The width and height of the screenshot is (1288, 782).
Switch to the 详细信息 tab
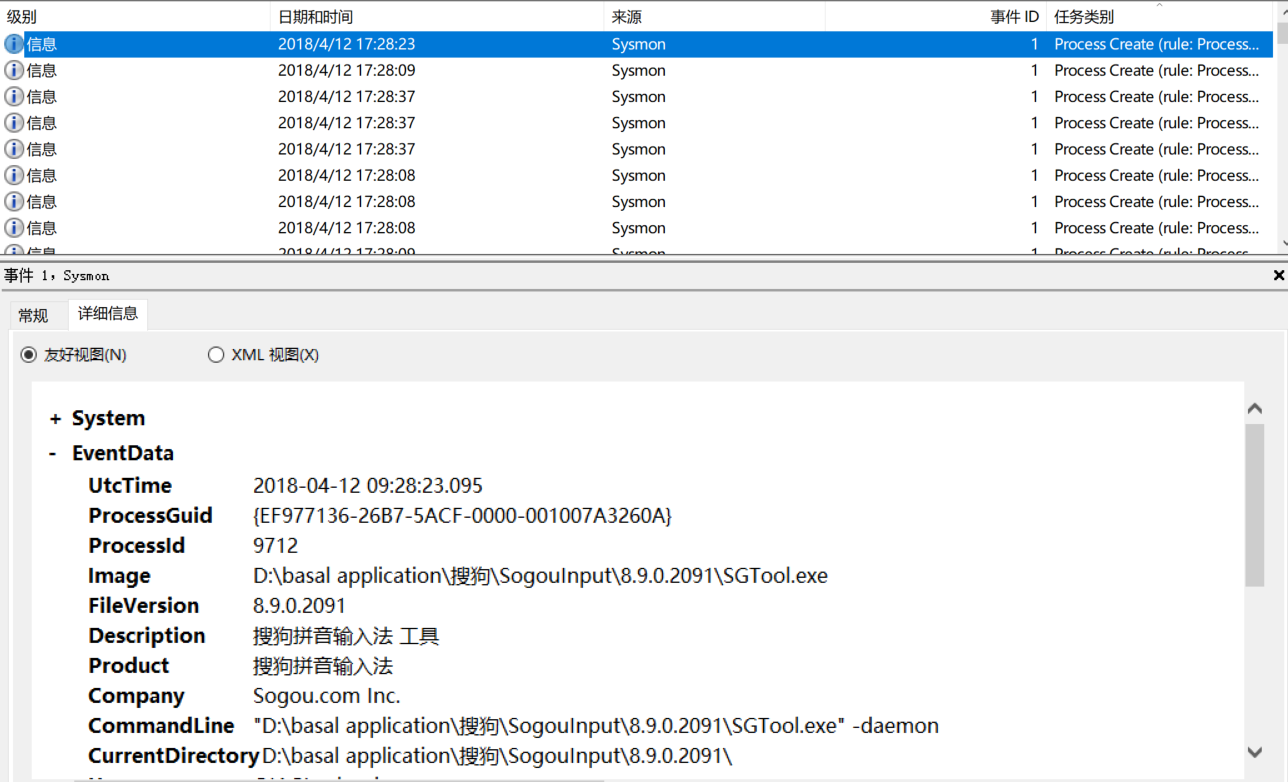[108, 314]
